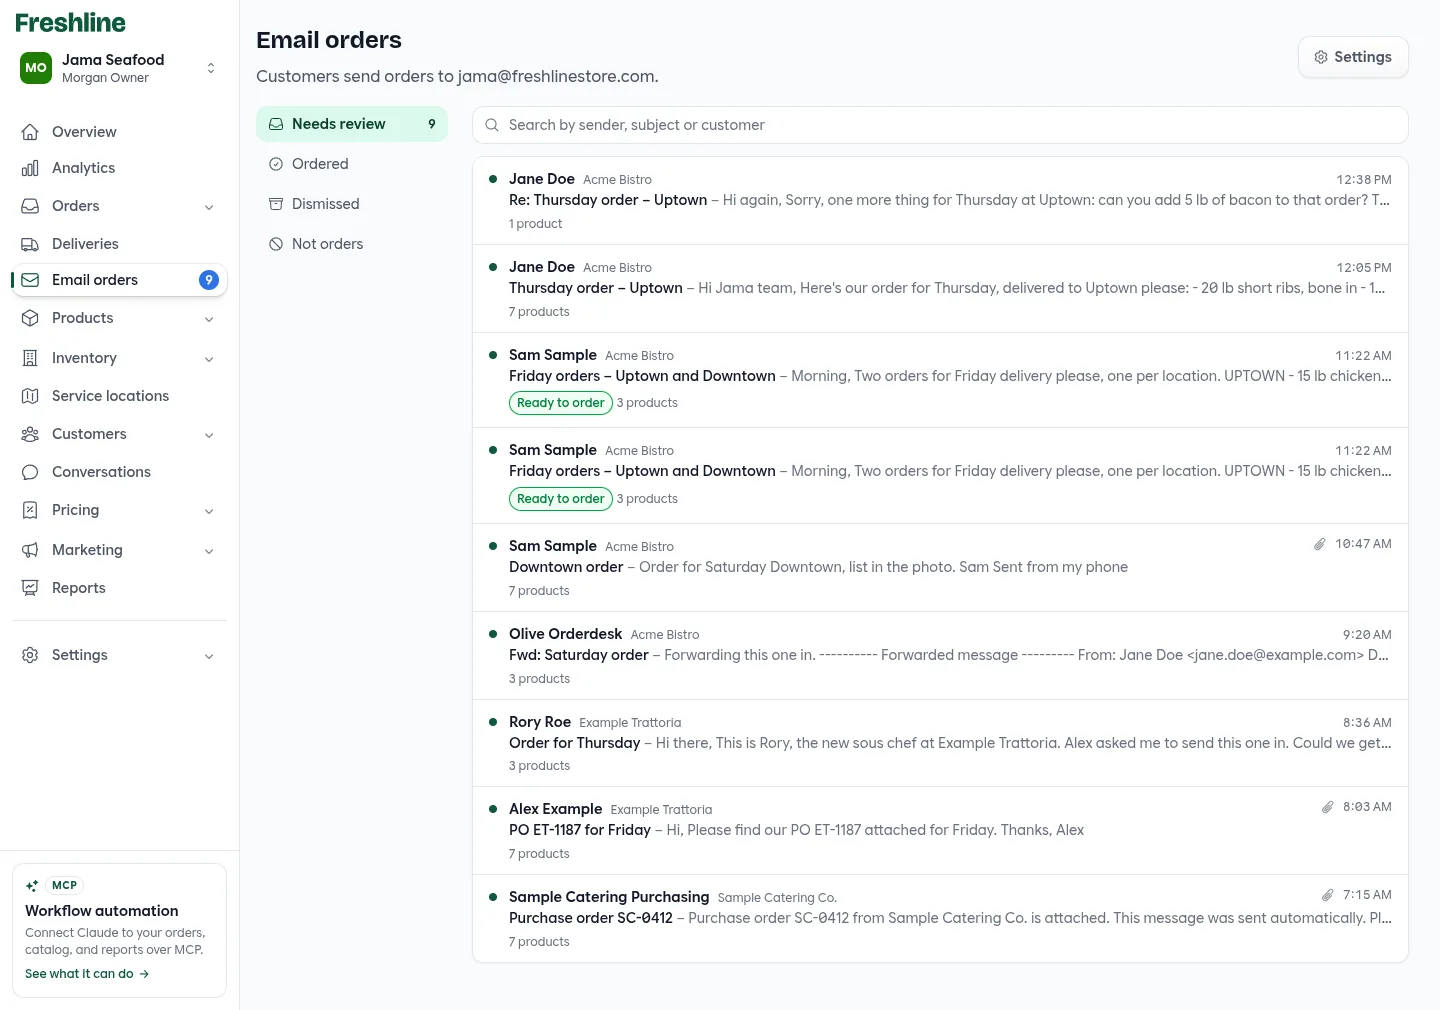Click the paperclip on PO ET-1187 email

(x=1328, y=807)
